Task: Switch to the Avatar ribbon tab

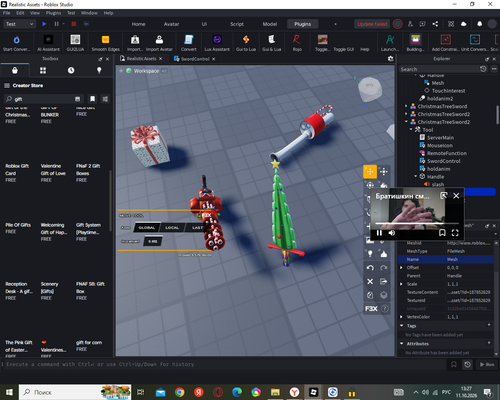Action: tap(171, 24)
